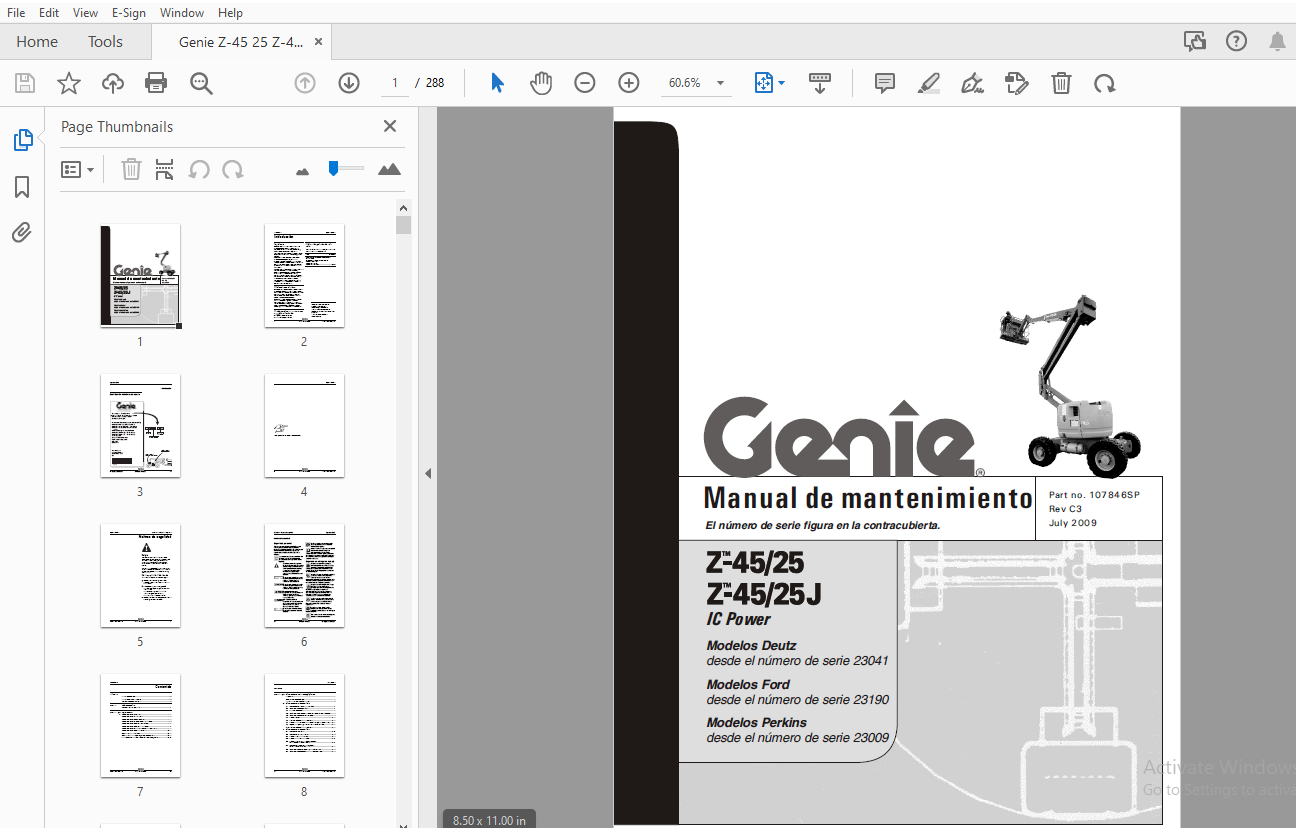Open the Edit menu
This screenshot has height=828, width=1296.
pyautogui.click(x=49, y=12)
